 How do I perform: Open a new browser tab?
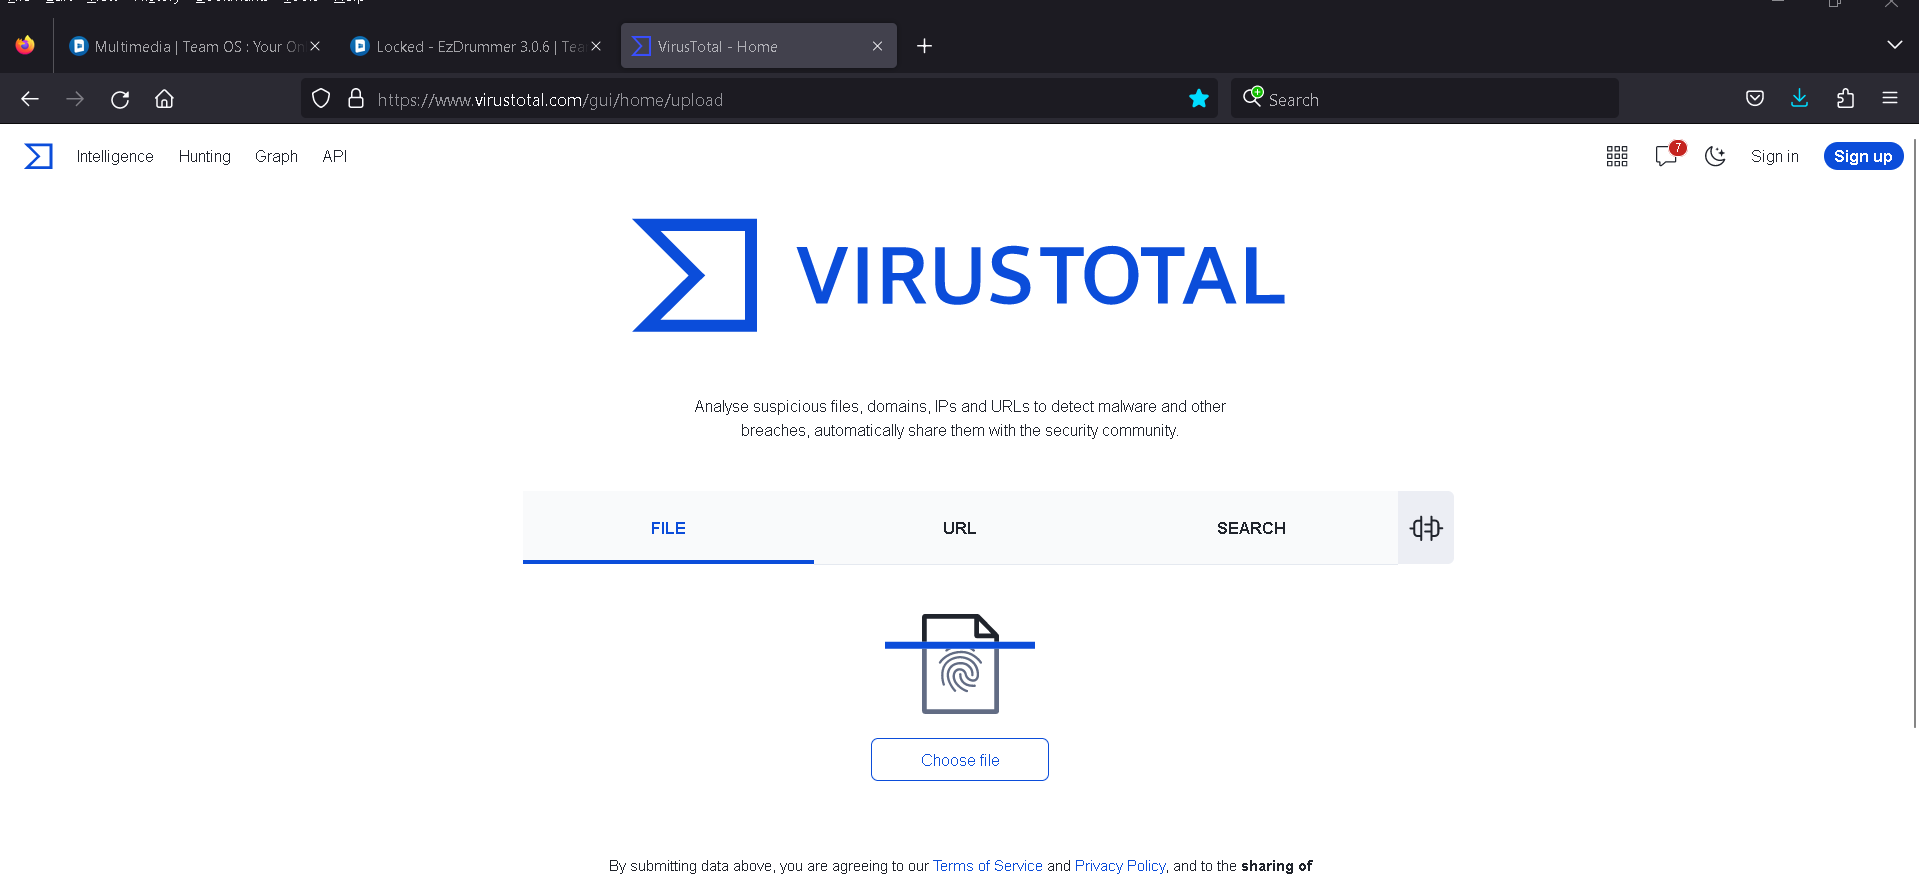tap(925, 46)
